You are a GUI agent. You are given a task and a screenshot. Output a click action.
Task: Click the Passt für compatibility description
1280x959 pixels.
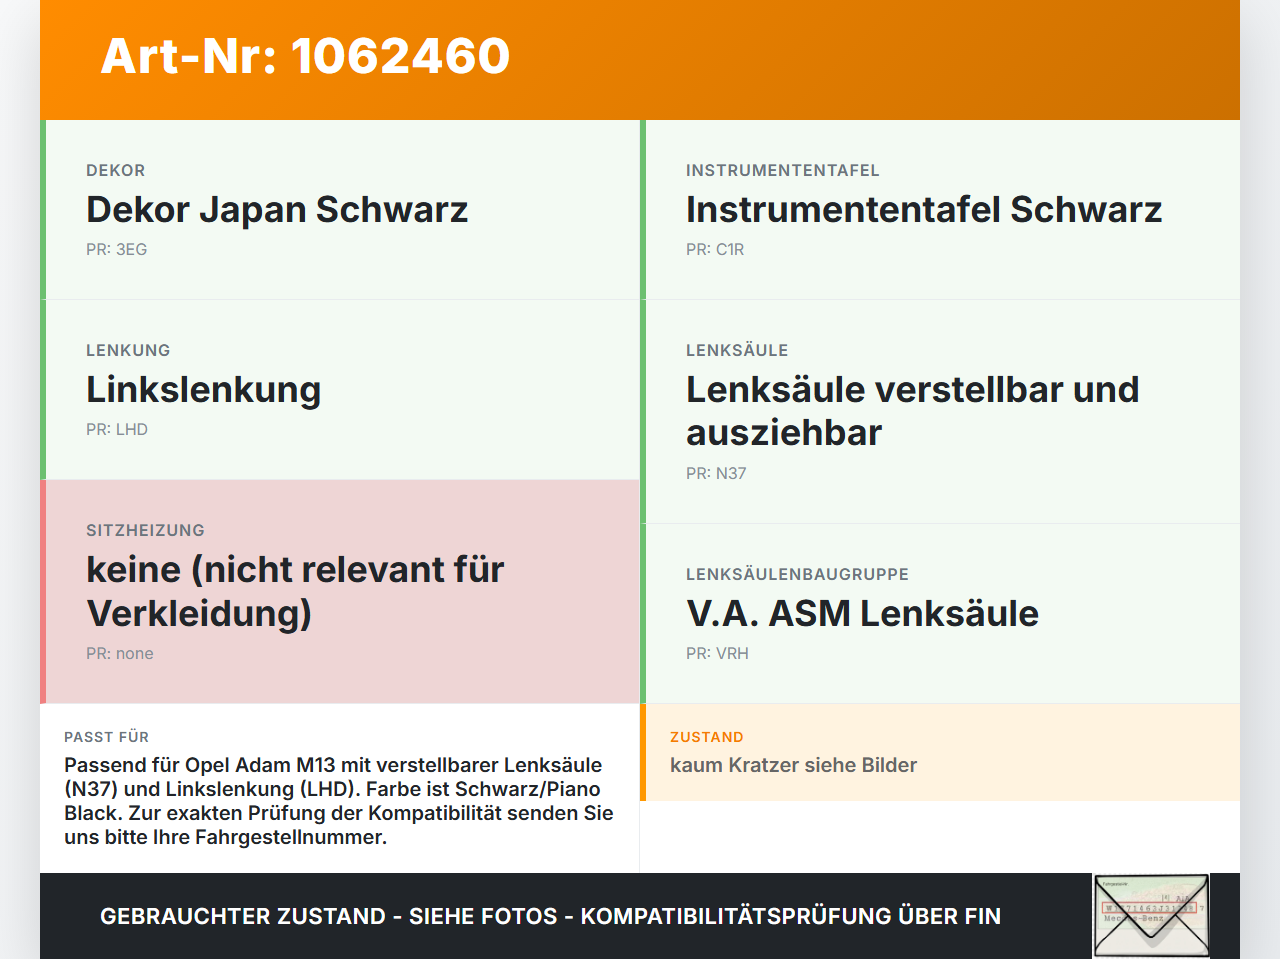coord(339,801)
